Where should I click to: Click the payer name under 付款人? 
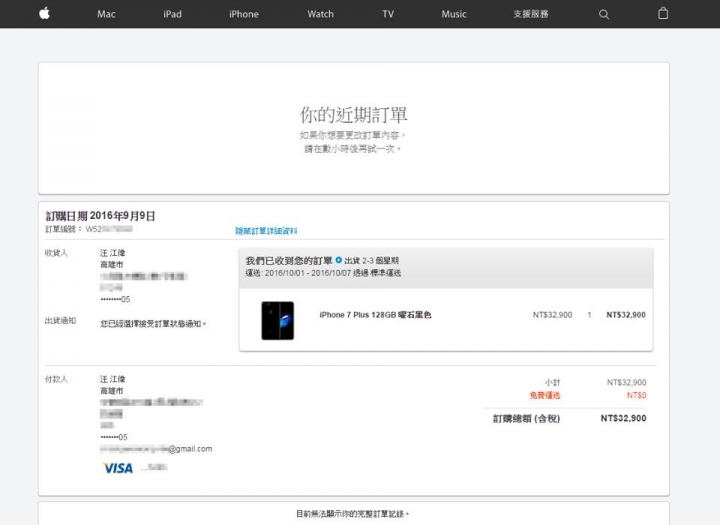pos(112,379)
